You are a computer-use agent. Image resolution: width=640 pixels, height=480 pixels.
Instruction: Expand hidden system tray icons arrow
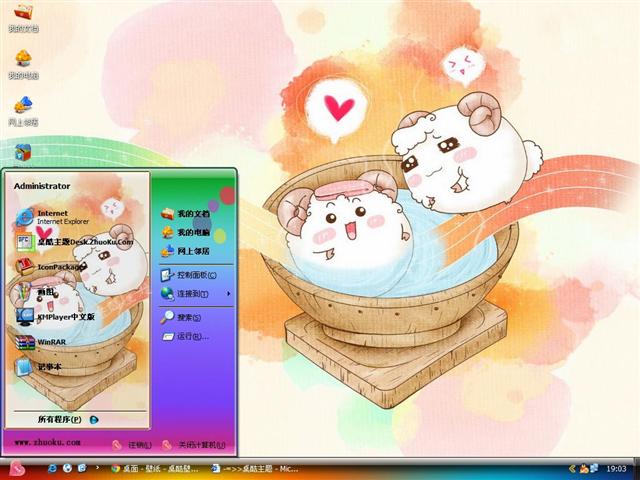tap(572, 469)
